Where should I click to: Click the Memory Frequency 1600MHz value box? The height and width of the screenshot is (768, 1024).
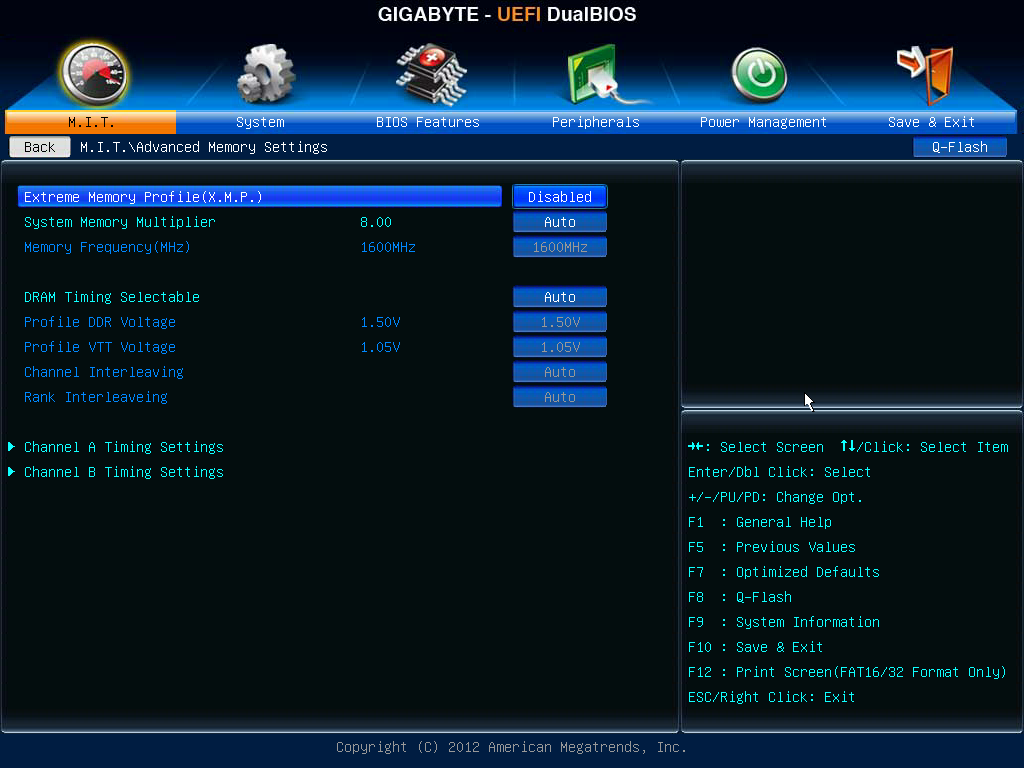[x=560, y=247]
